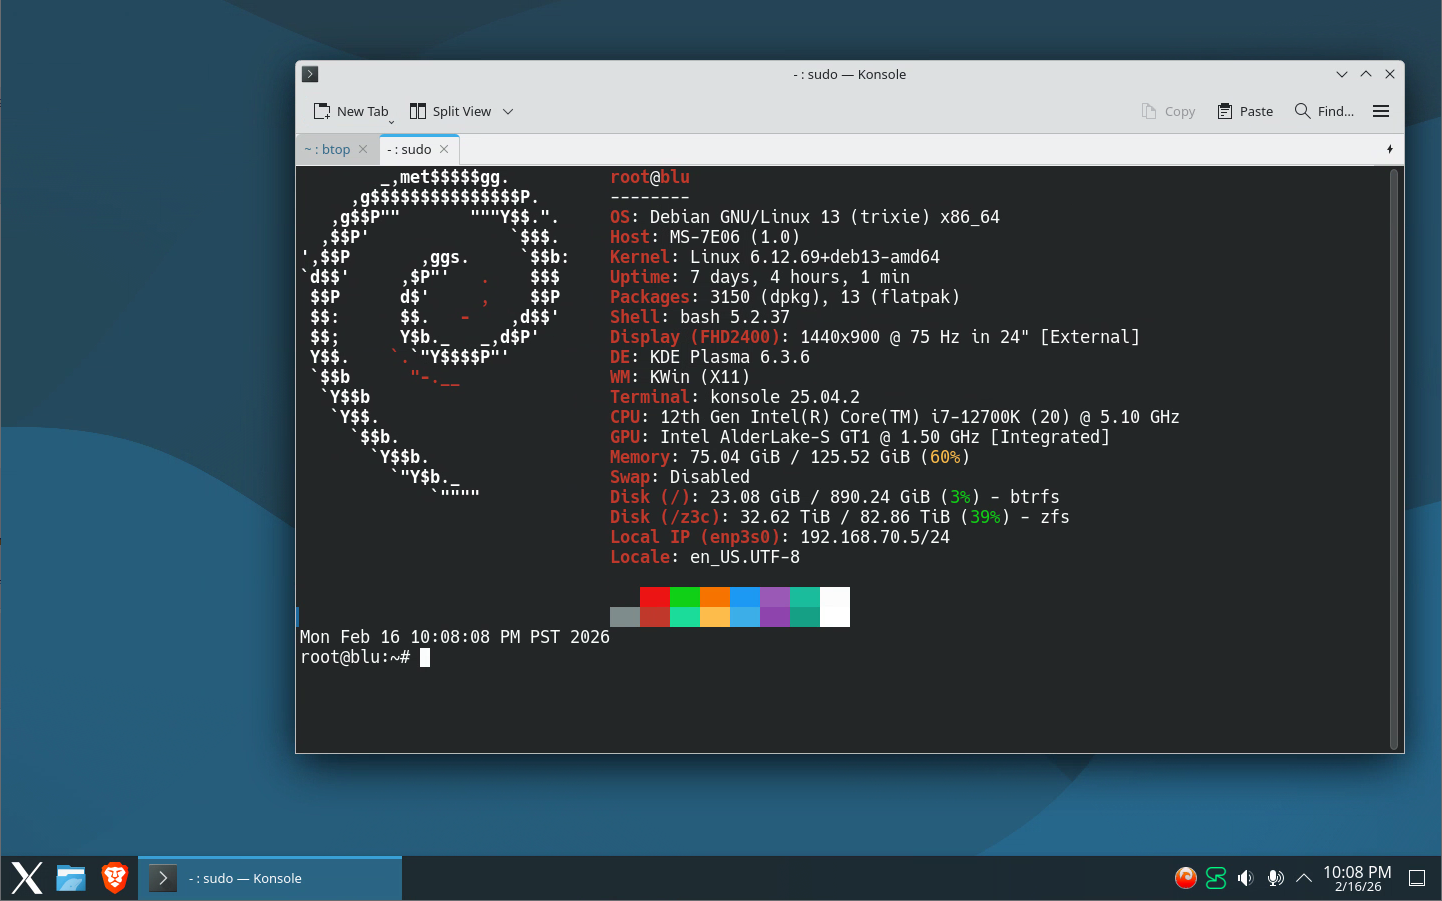Click the small icon at the tab bar's right end

[1390, 150]
